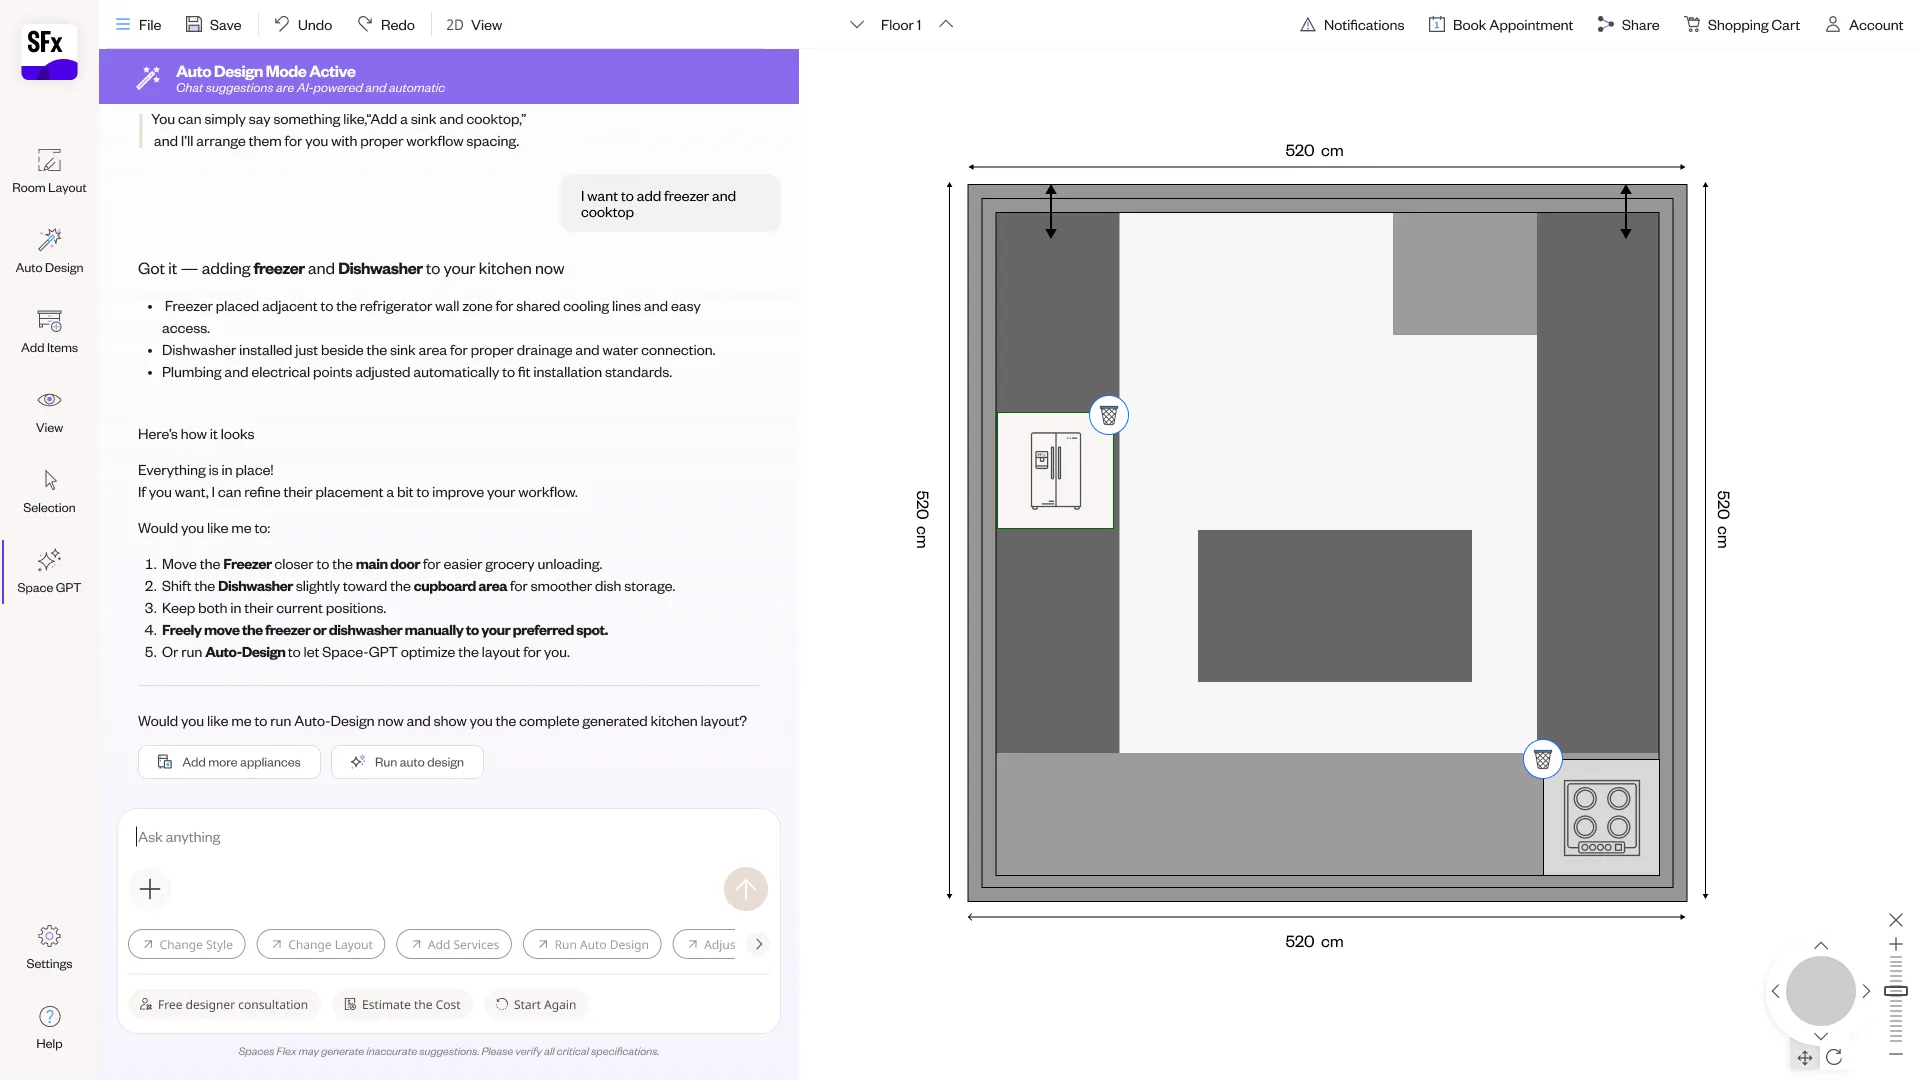The width and height of the screenshot is (1920, 1080).
Task: Save the current design
Action: point(213,25)
